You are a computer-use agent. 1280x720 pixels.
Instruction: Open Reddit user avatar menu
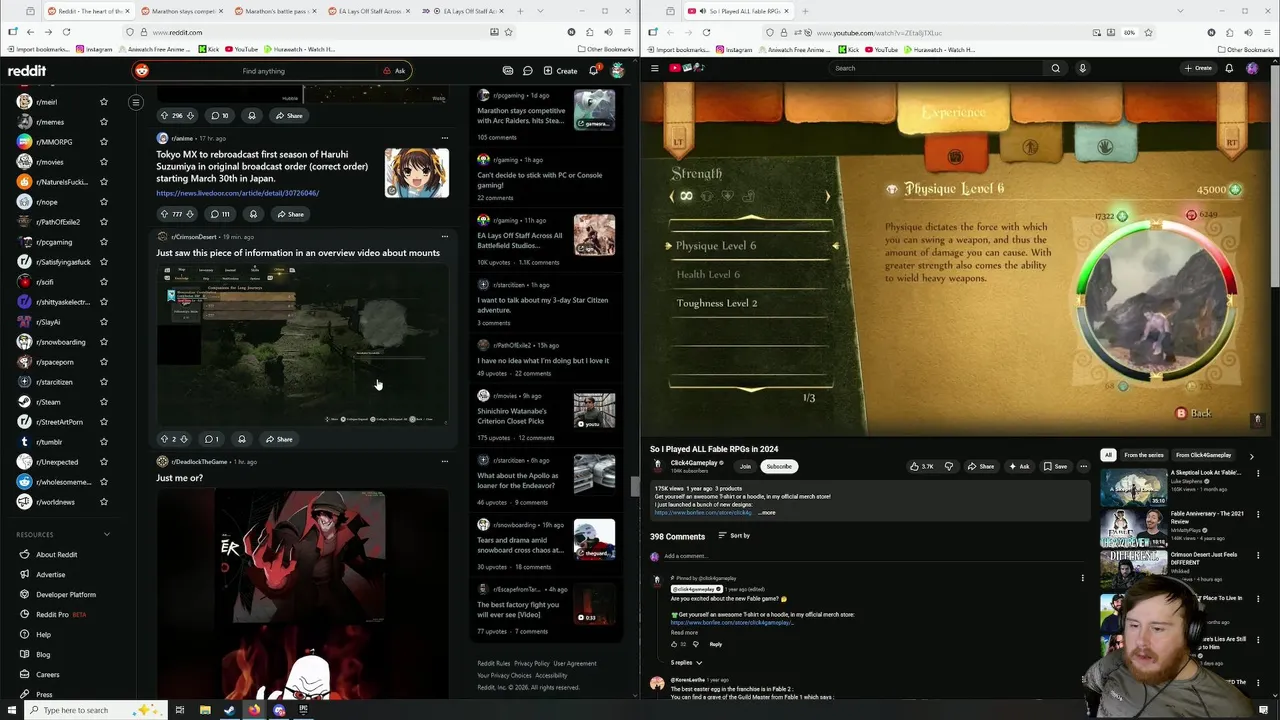point(618,71)
